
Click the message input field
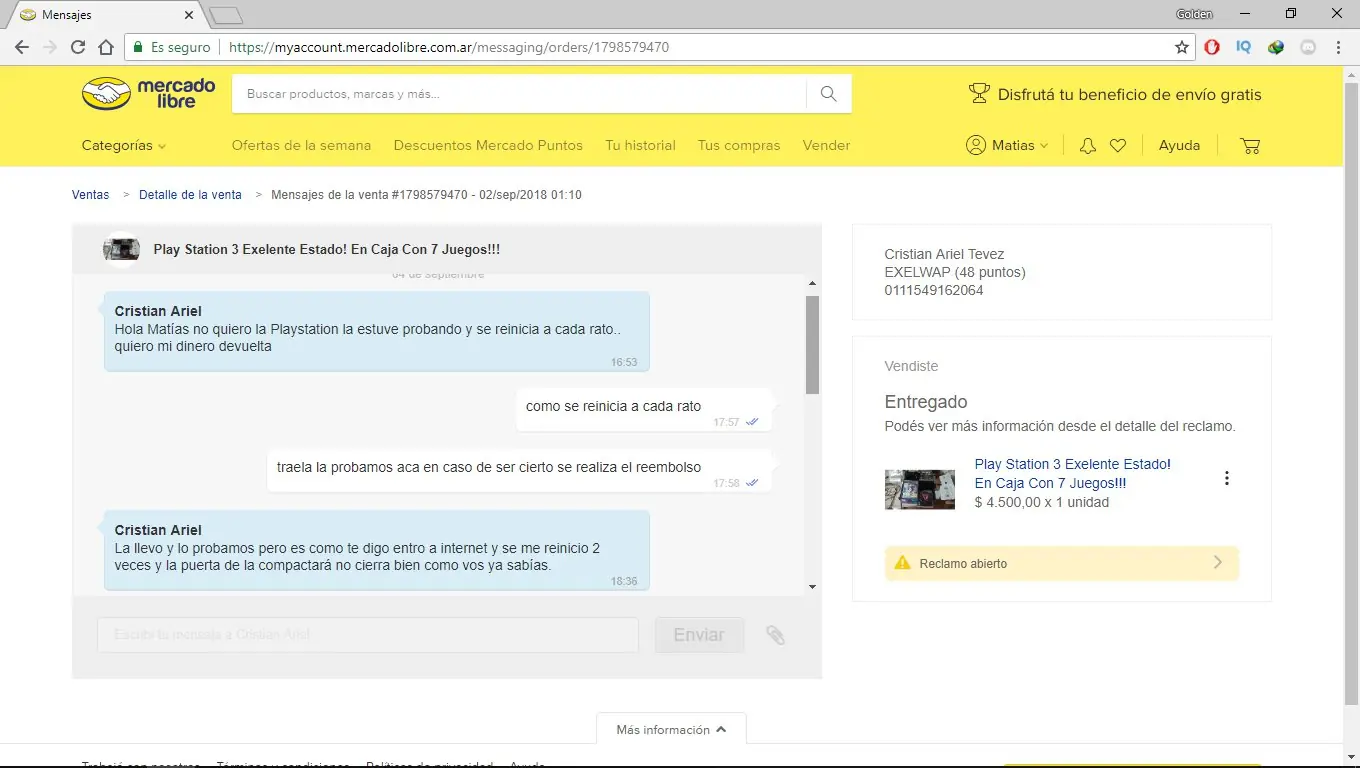(368, 635)
